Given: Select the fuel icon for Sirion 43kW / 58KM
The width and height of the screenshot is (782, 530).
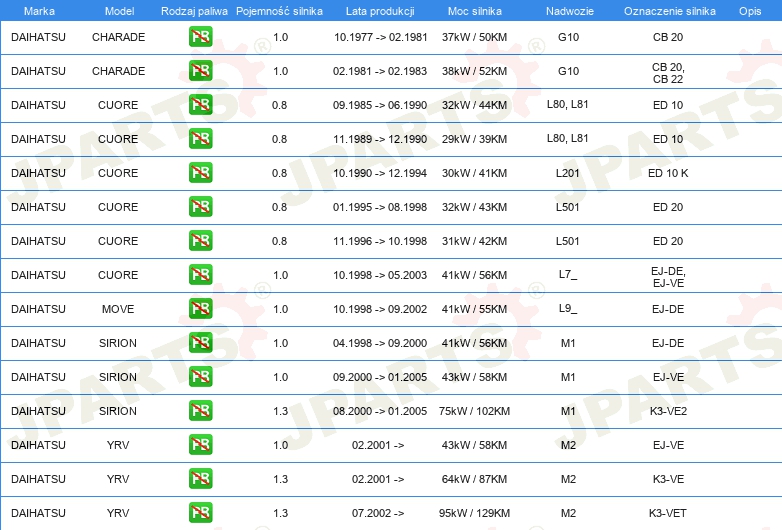Looking at the screenshot, I should tap(200, 377).
